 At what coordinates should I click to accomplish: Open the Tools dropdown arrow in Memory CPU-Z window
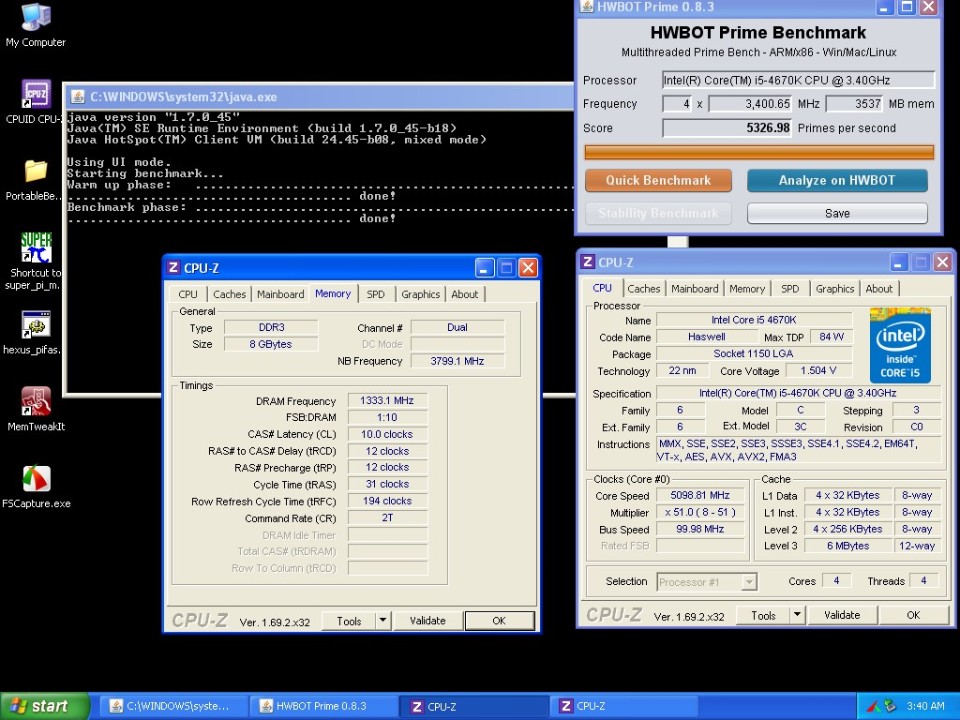coord(383,620)
